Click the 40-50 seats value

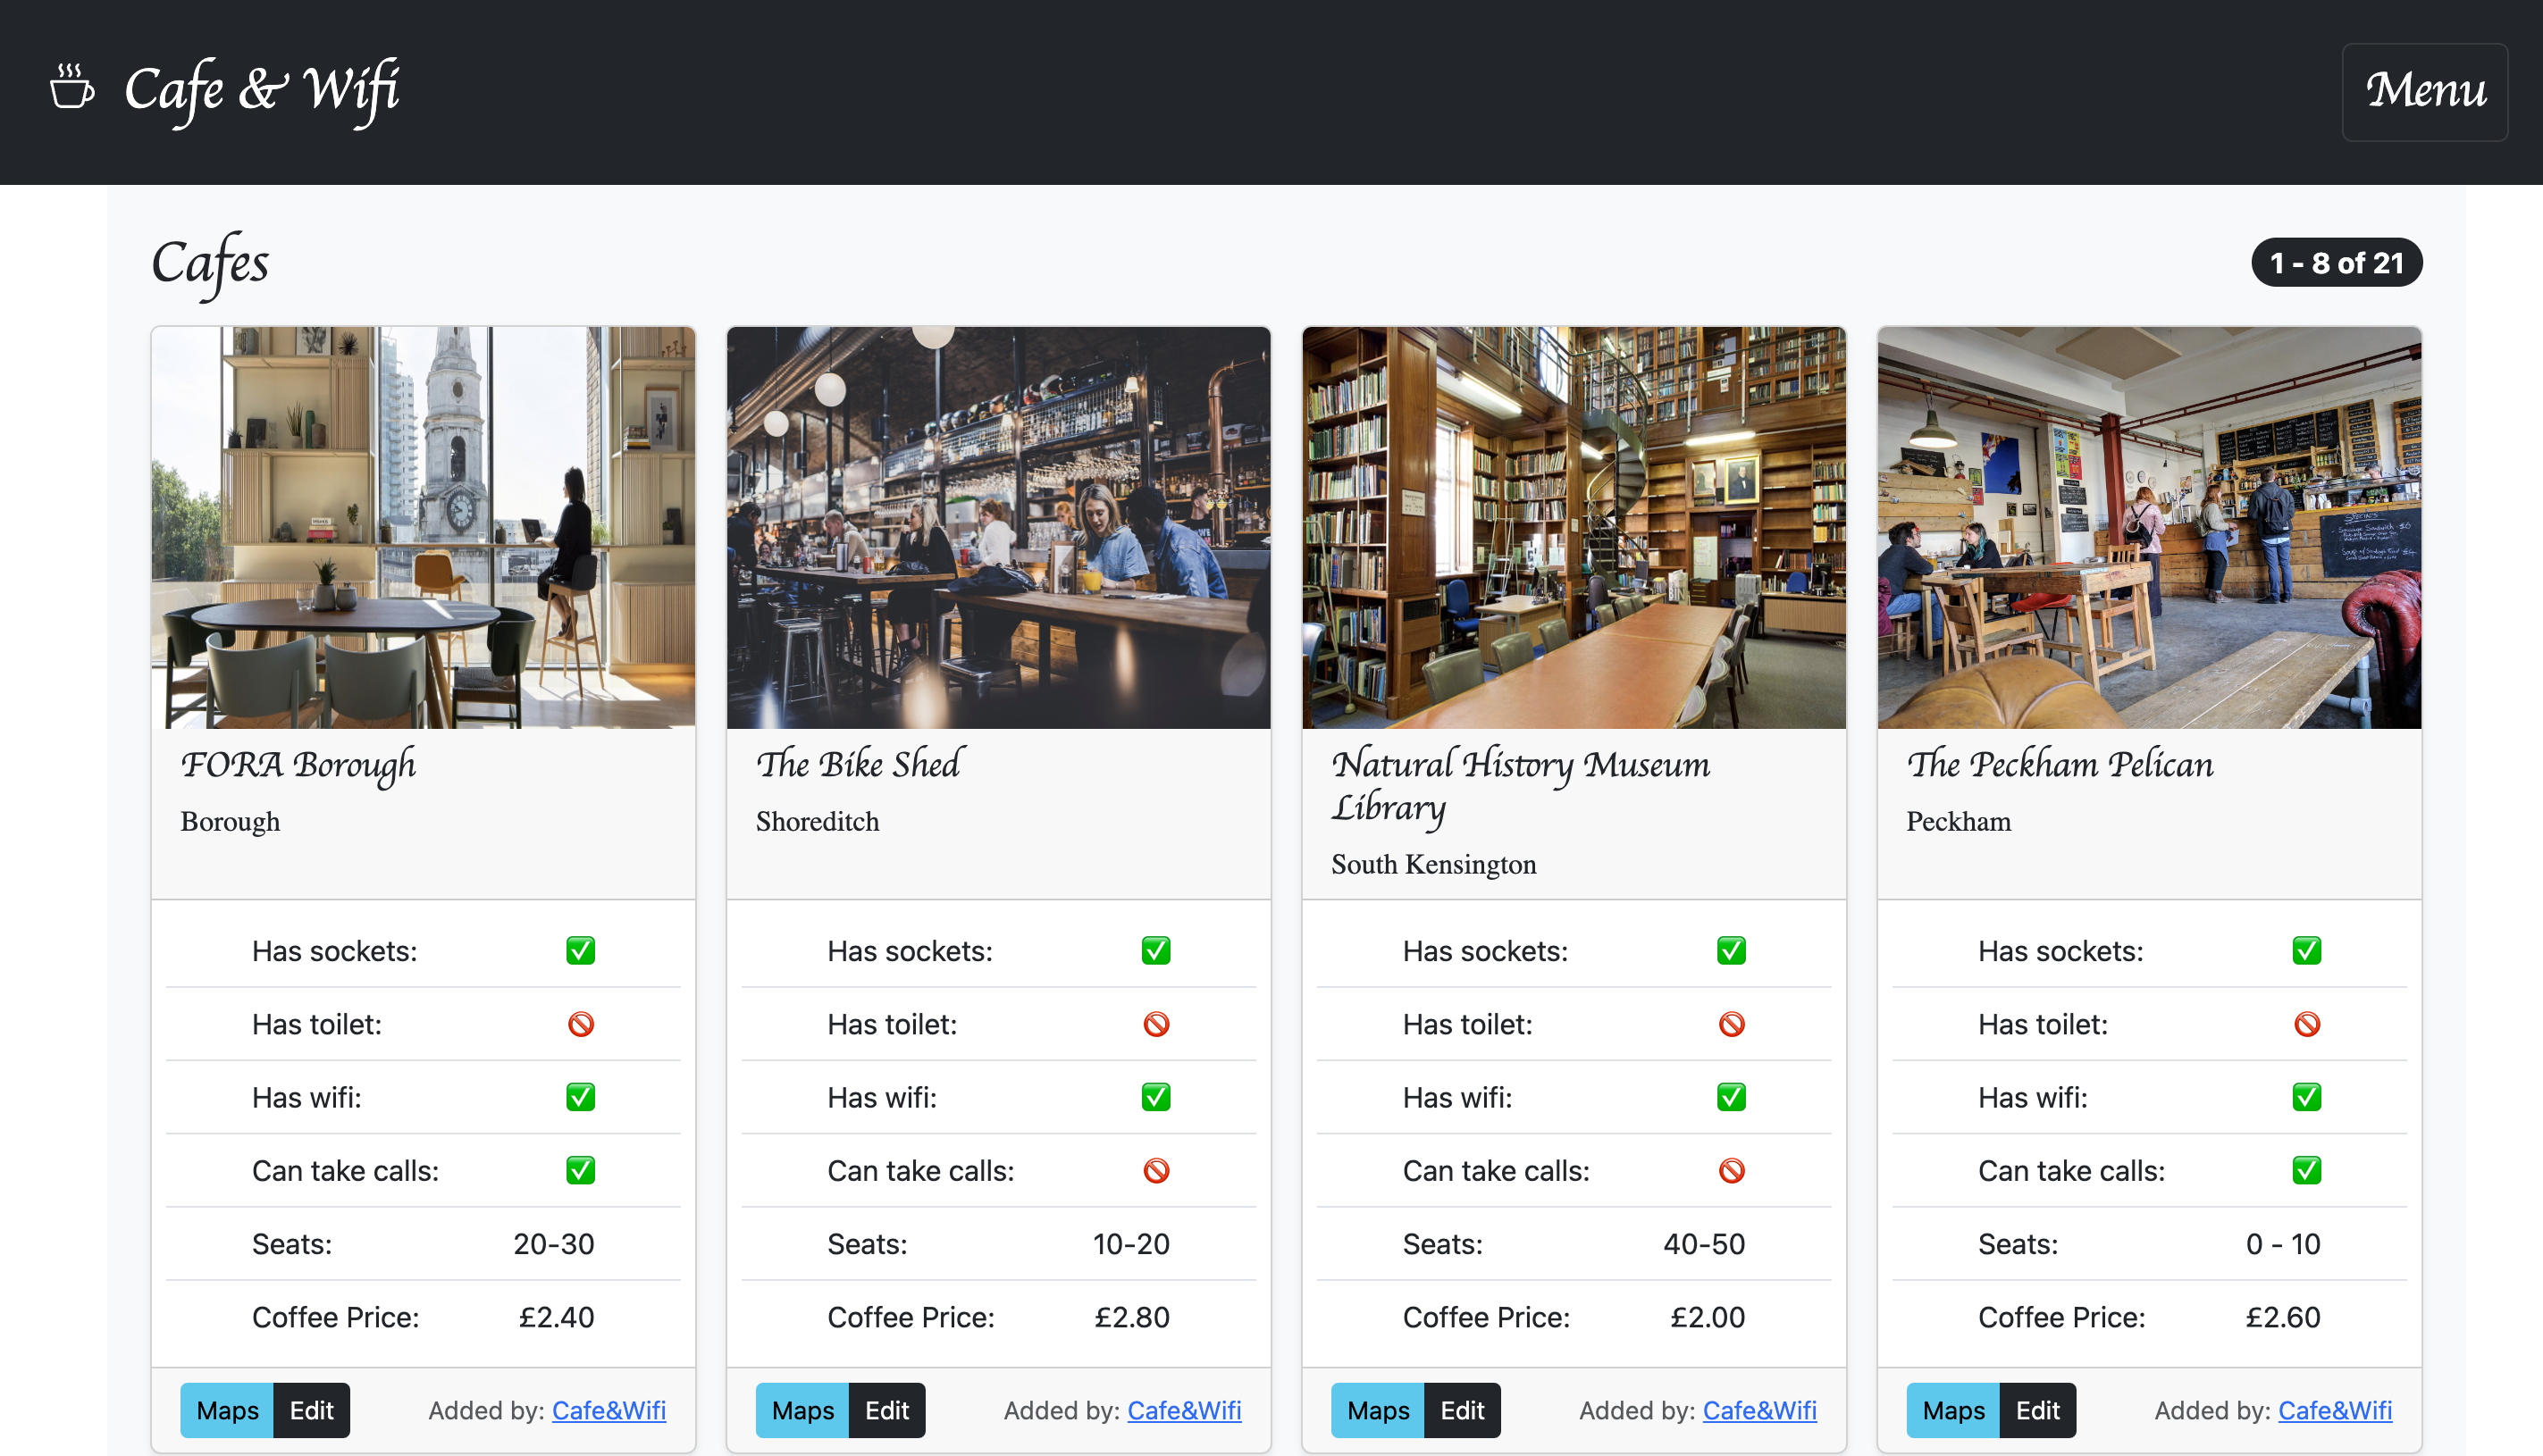[x=1704, y=1244]
